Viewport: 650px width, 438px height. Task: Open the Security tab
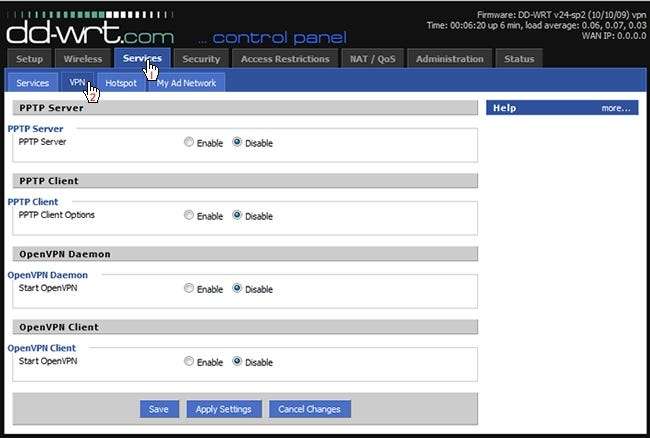tap(201, 59)
